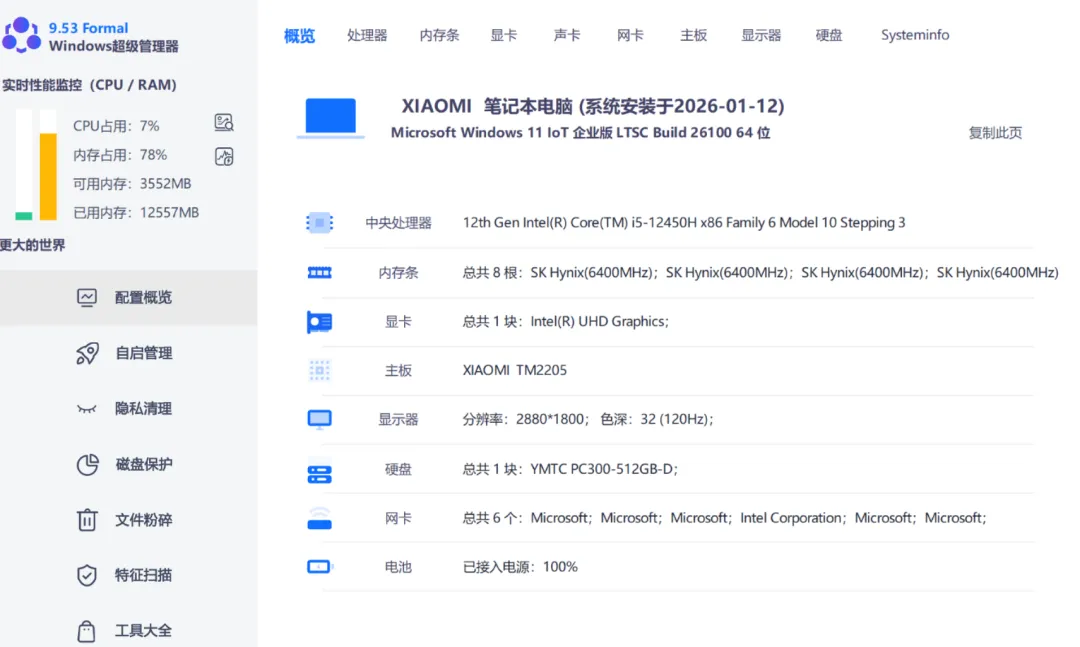Viewport: 1080px width, 647px height.
Task: Click the CPU chip icon for 中央处理器
Action: pos(320,223)
